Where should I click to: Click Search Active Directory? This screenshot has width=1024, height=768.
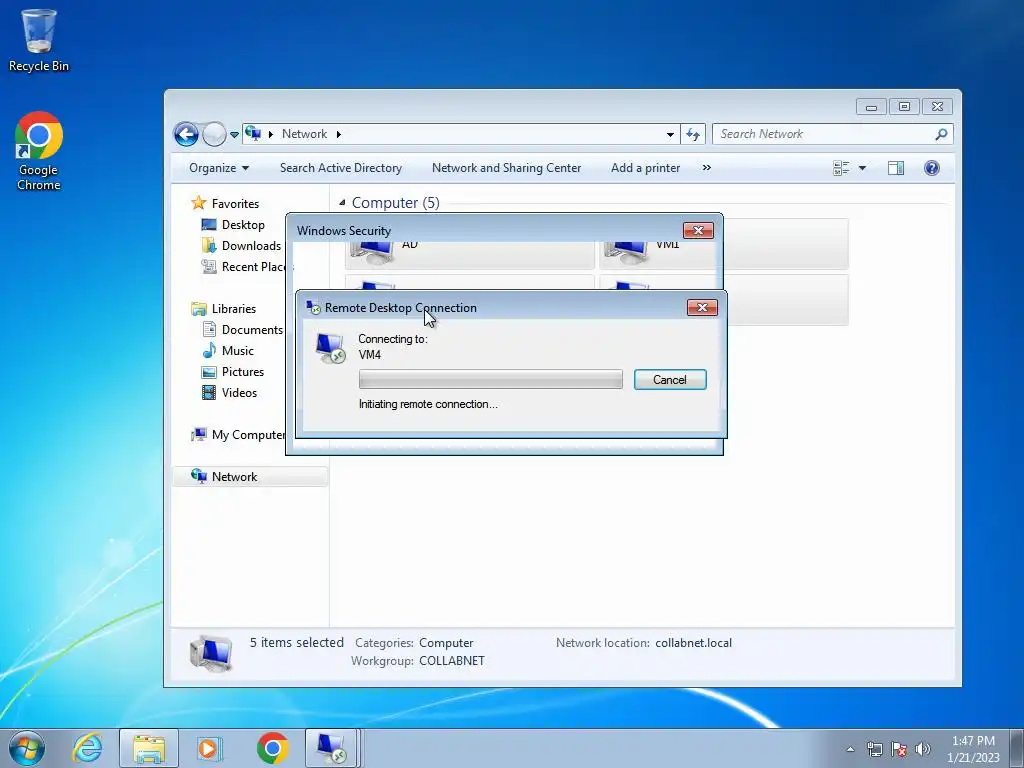coord(341,168)
